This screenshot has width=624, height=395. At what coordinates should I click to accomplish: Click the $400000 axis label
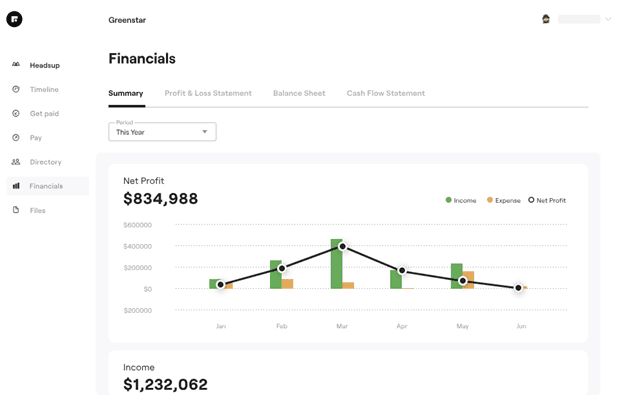click(138, 247)
